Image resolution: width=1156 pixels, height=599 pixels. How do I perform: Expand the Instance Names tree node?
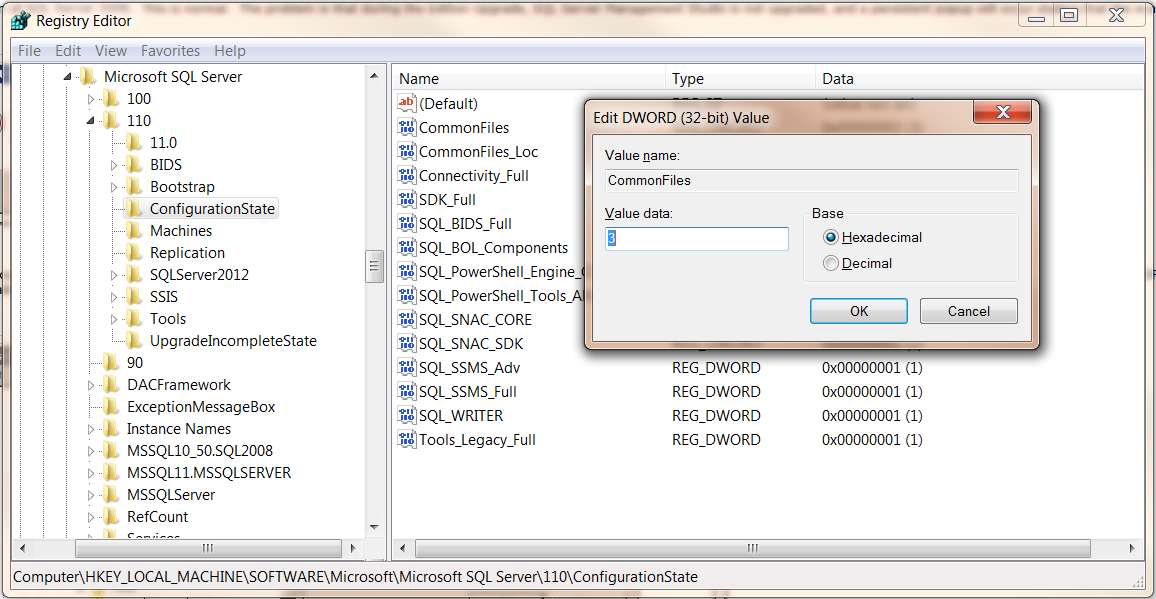point(91,429)
